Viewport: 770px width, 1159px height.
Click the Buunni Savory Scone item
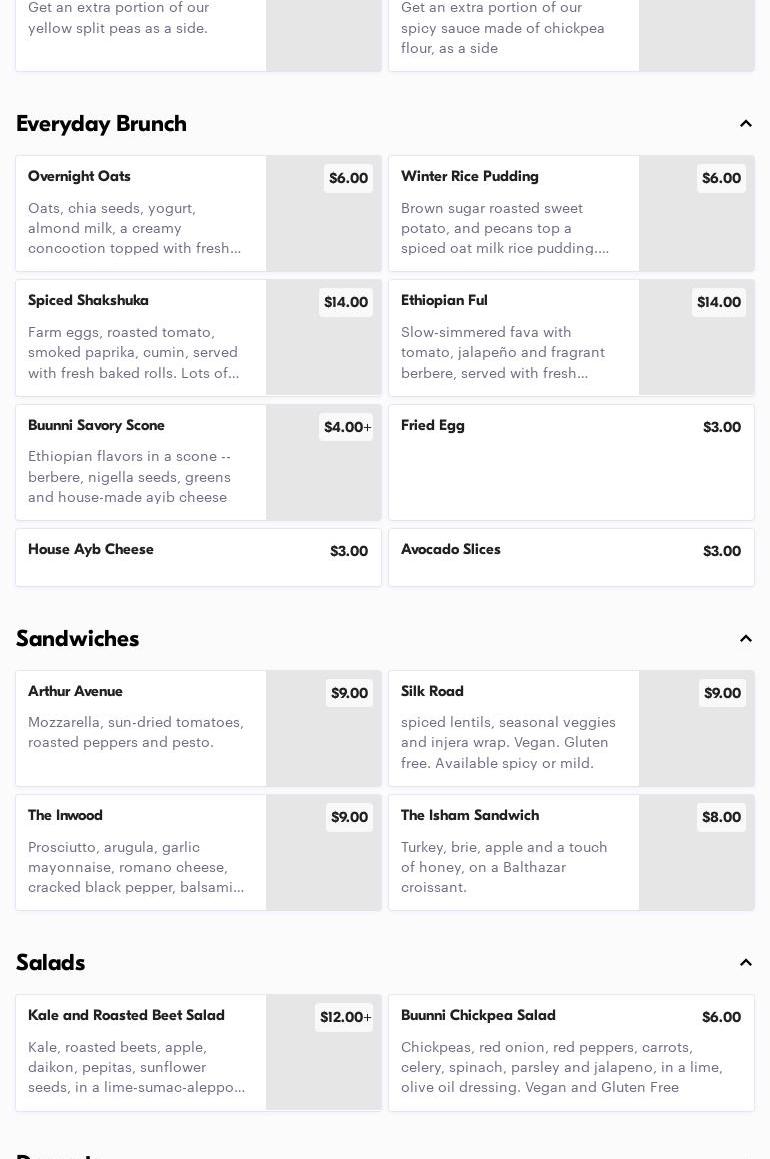click(x=198, y=462)
